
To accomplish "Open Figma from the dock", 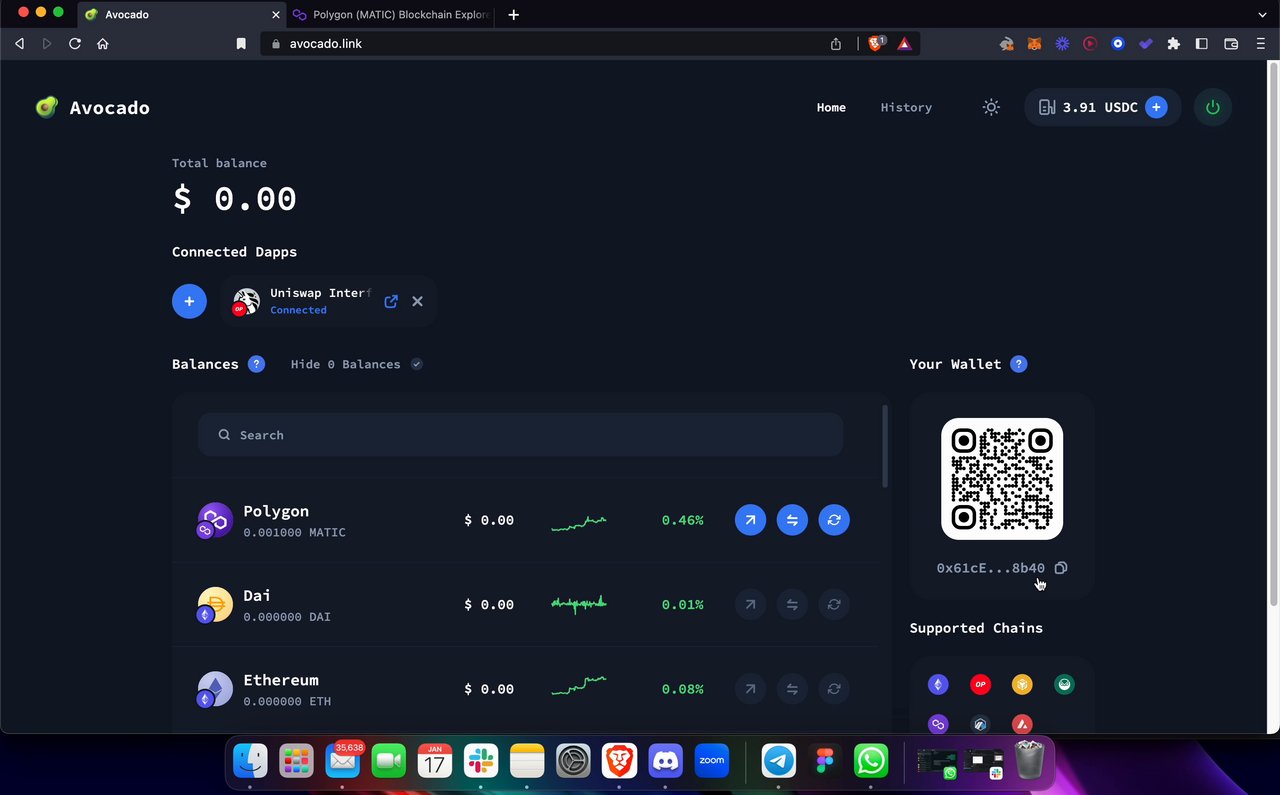I will point(825,762).
